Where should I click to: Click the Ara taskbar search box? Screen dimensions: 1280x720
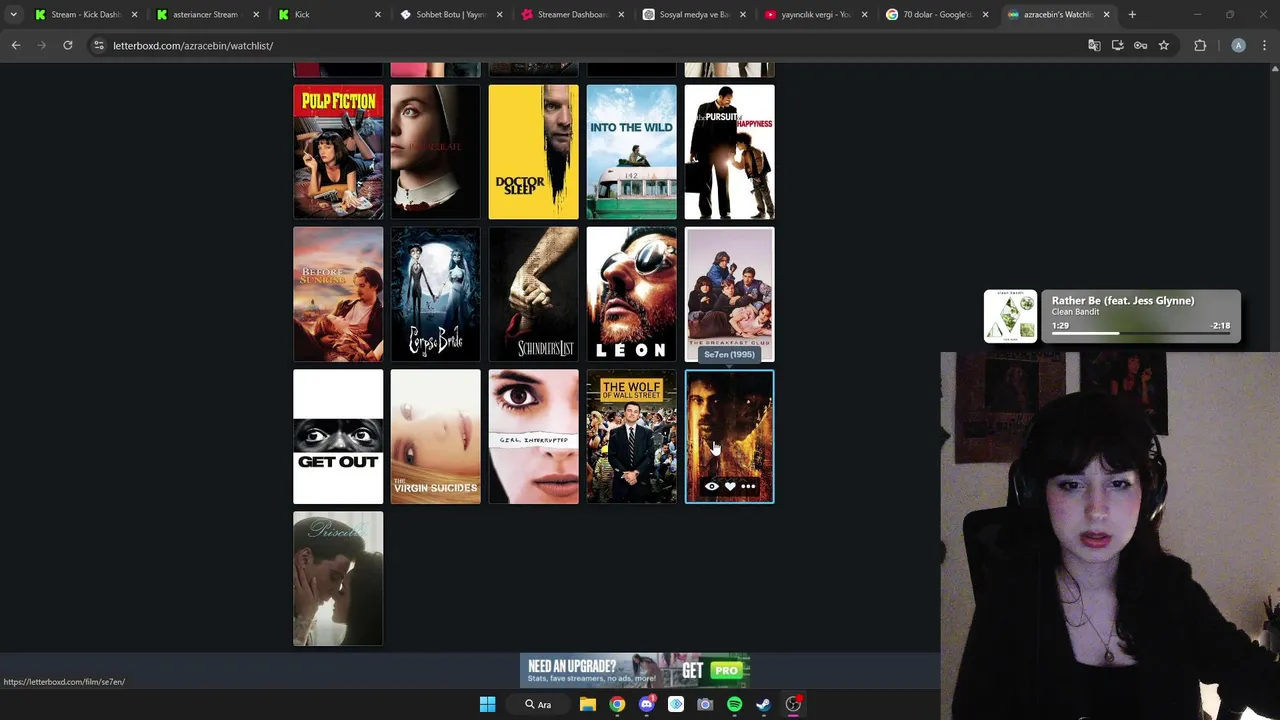pos(540,704)
